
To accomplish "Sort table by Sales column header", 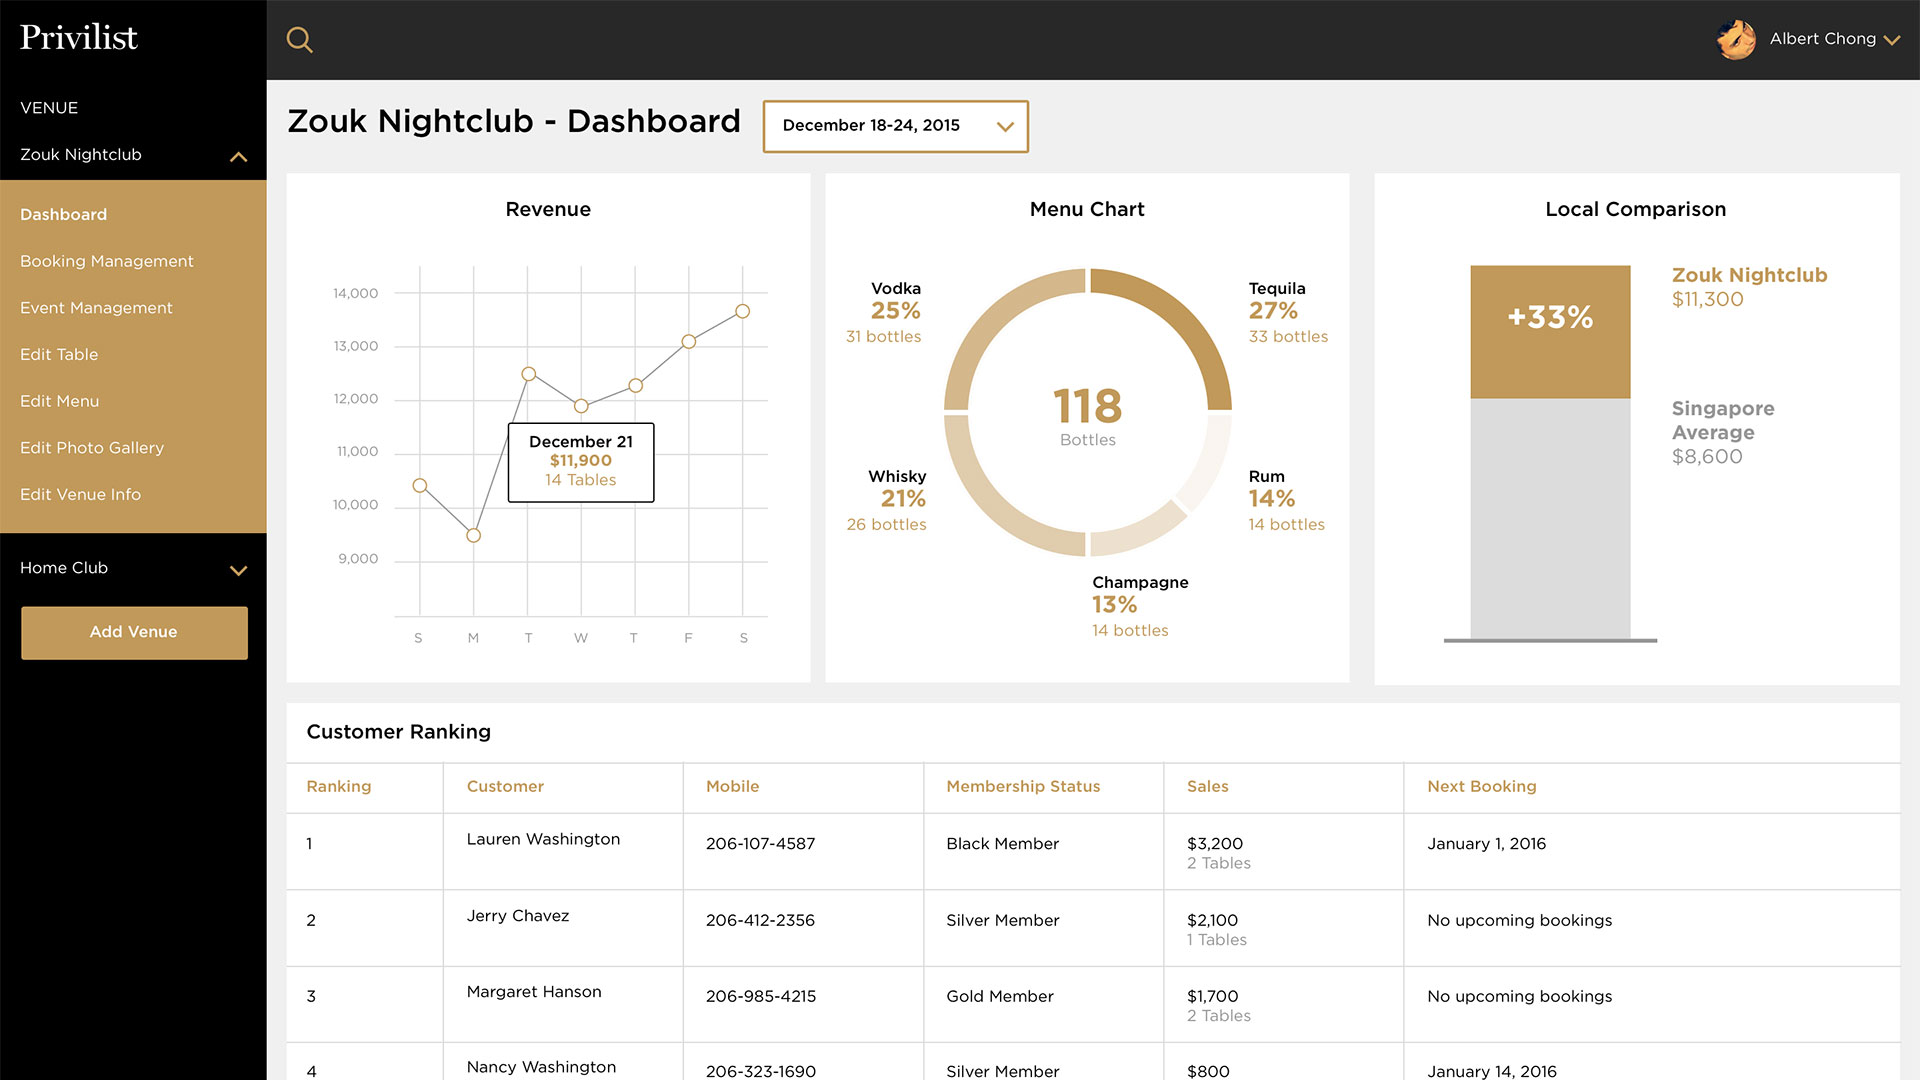I will pos(1207,786).
